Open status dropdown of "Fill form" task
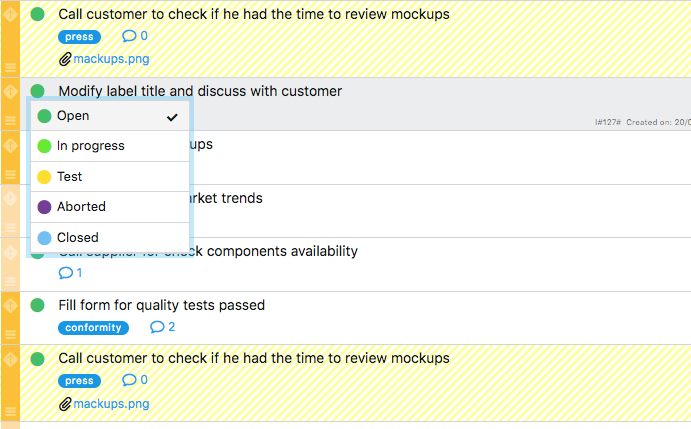The image size is (691, 429). tap(38, 305)
